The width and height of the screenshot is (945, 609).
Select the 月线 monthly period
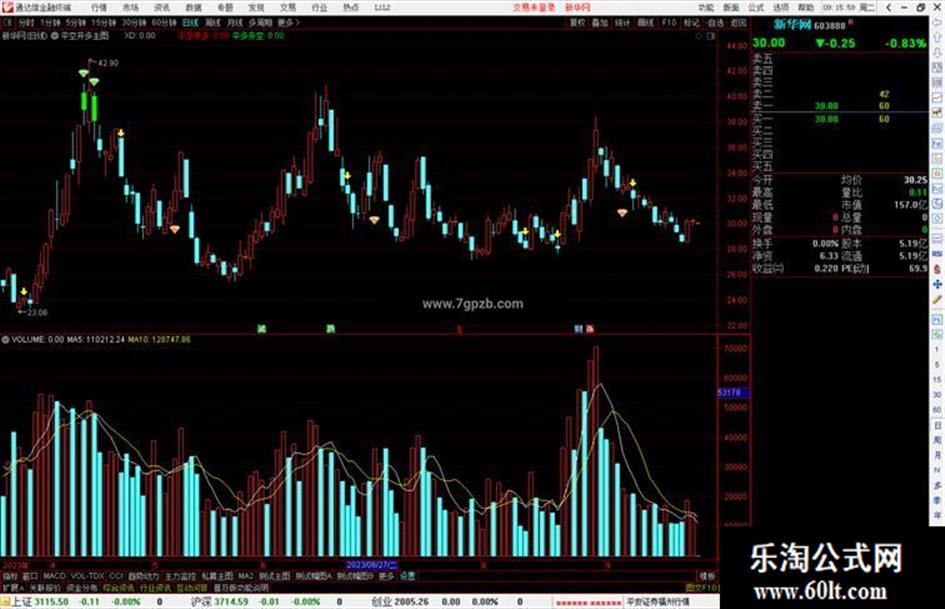point(235,22)
